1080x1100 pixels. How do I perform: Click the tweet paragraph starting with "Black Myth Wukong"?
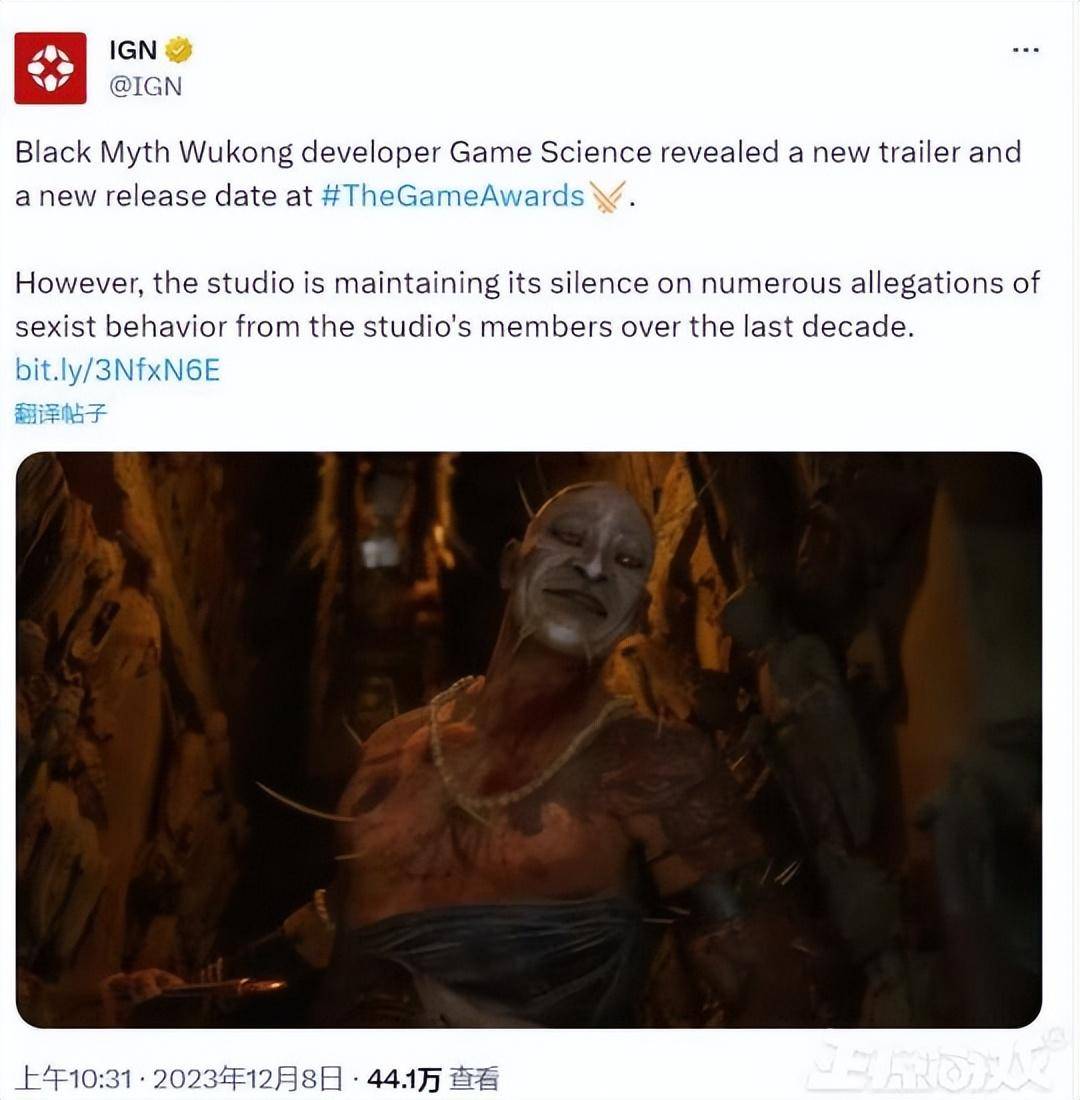tap(518, 173)
